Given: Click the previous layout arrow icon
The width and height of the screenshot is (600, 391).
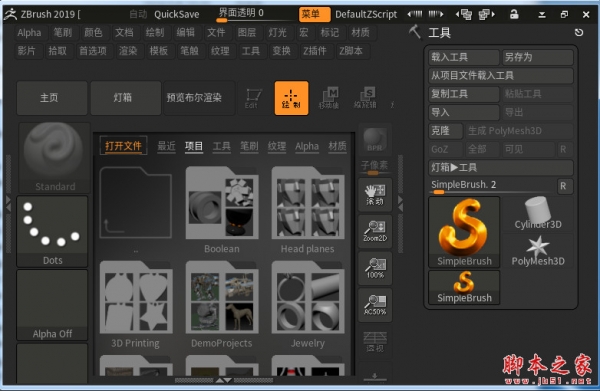Looking at the screenshot, I should 415,14.
